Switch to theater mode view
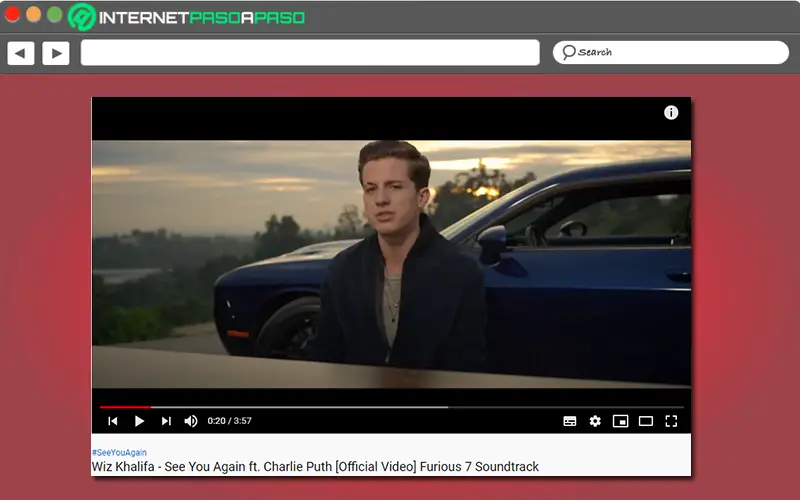The image size is (800, 500). tap(646, 421)
